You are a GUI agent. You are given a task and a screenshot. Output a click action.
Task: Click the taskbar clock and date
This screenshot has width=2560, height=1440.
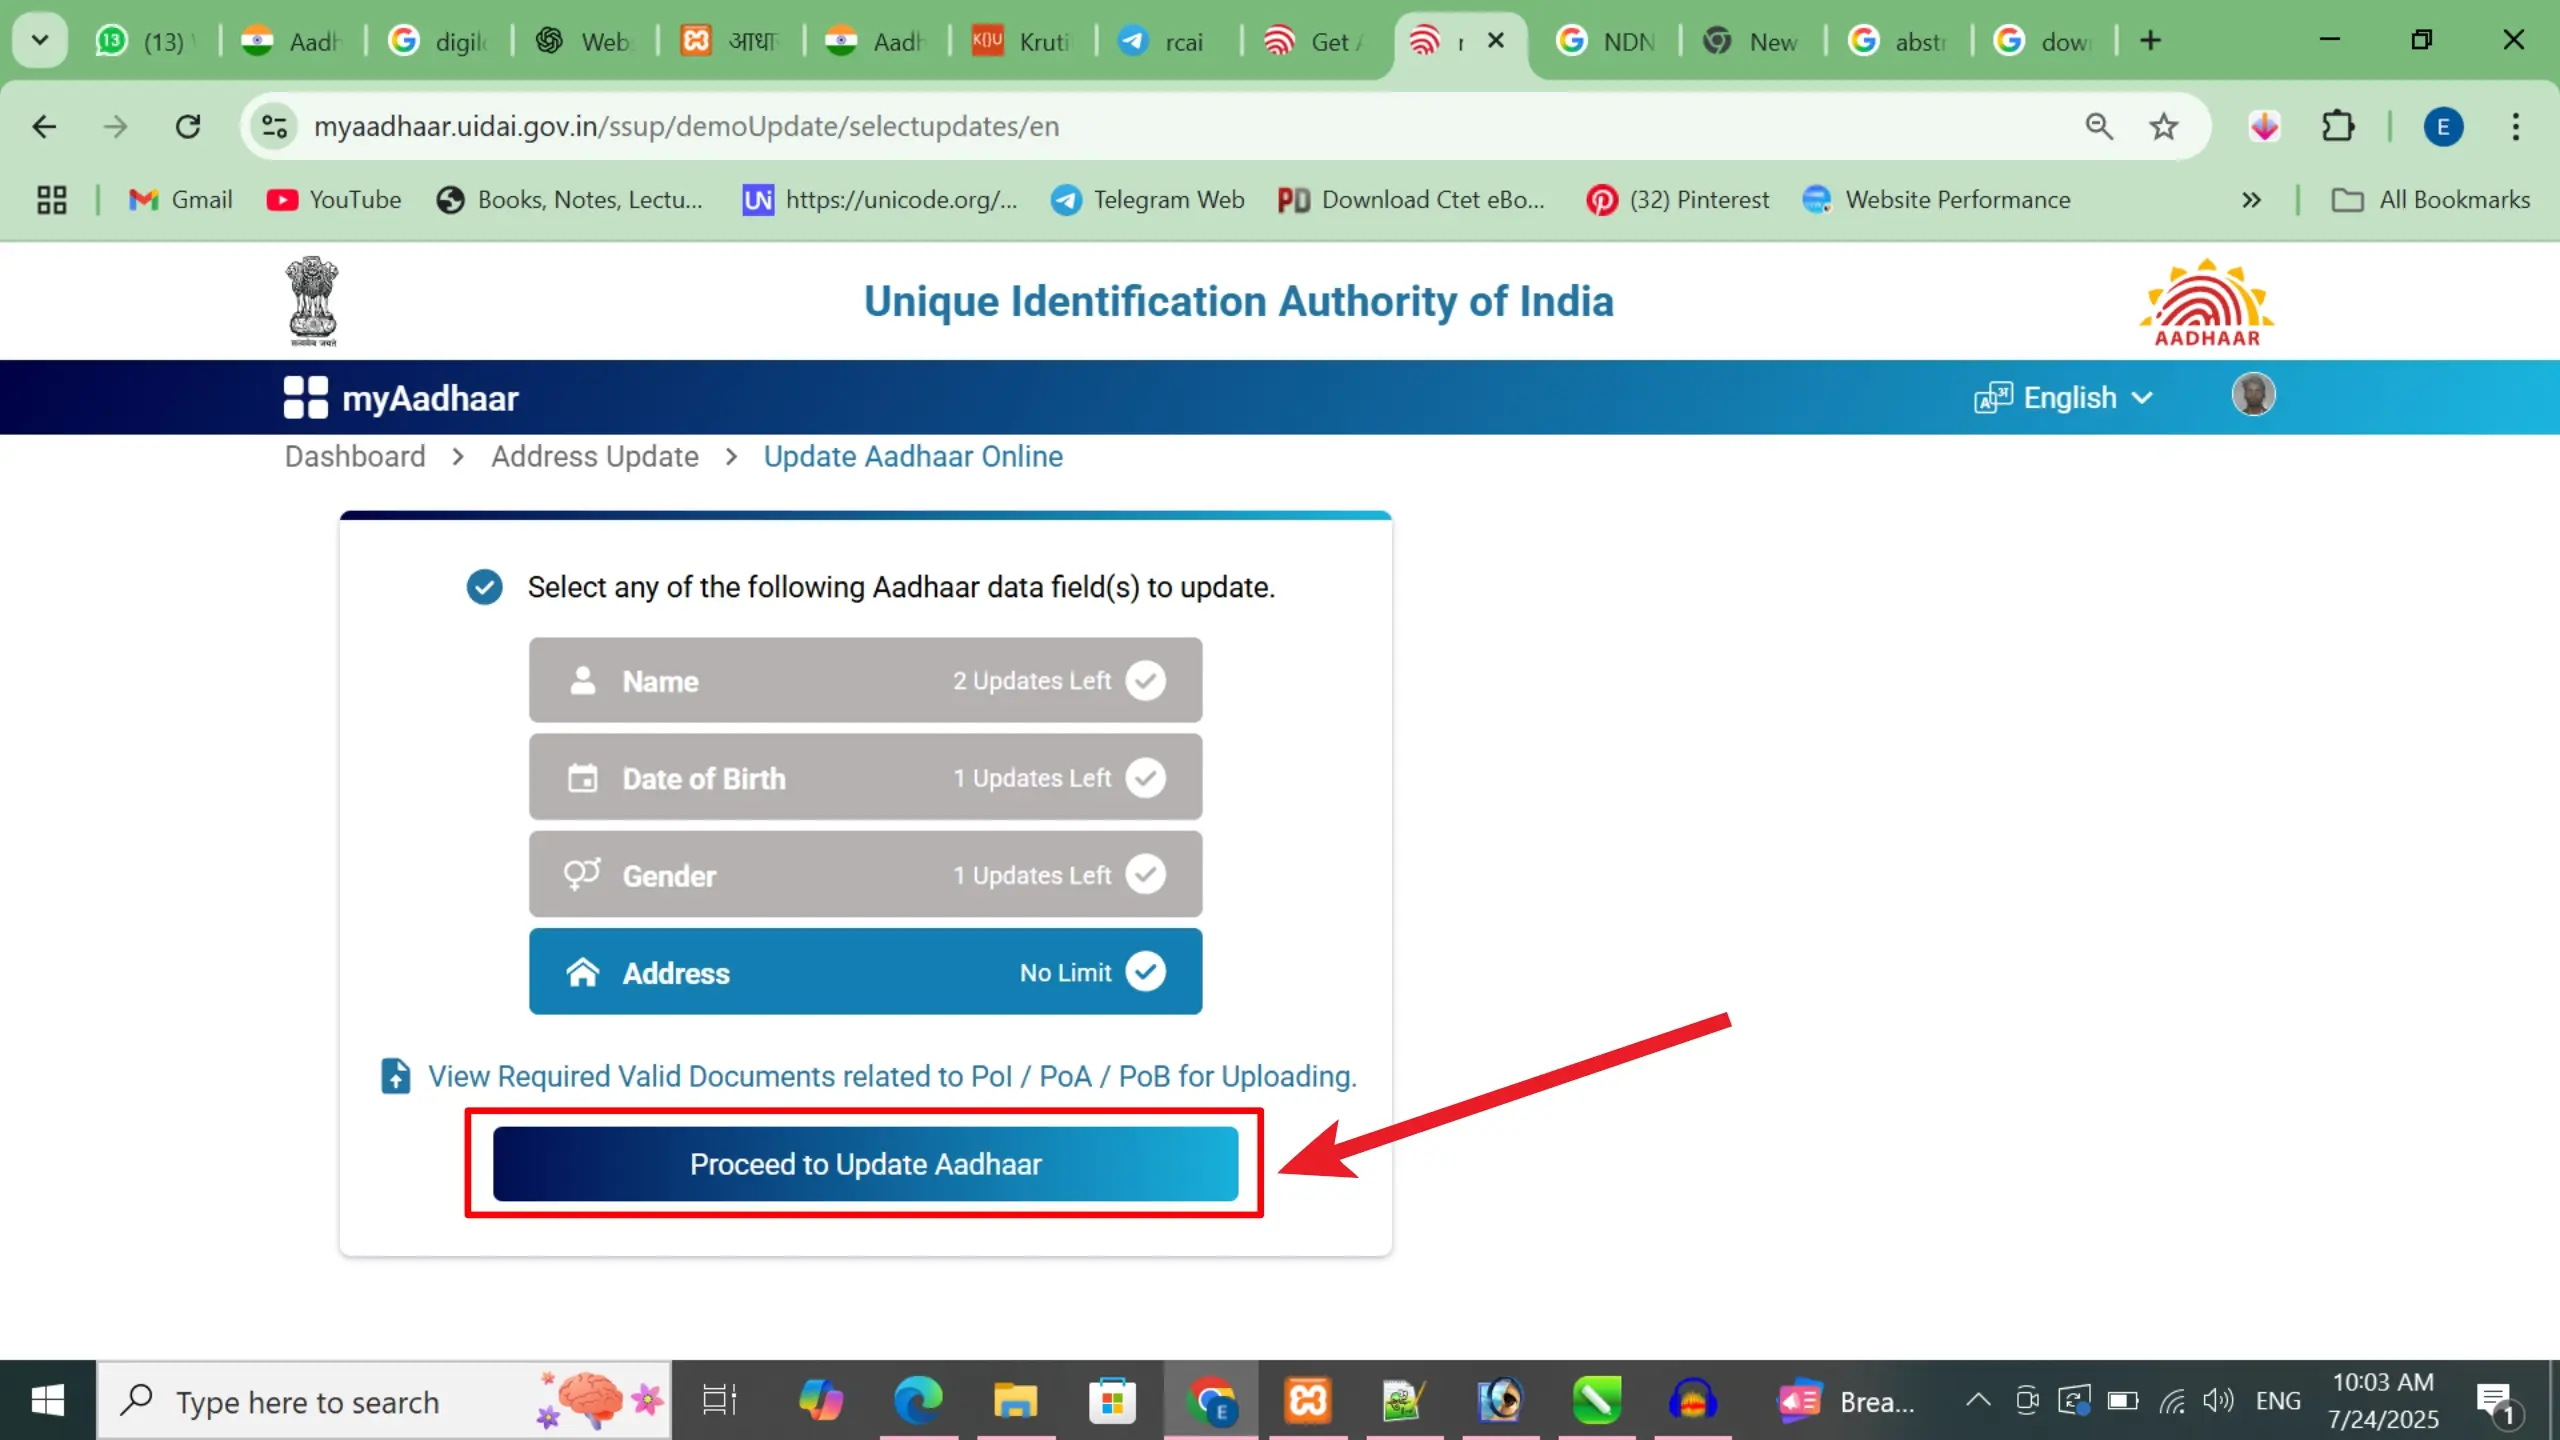tap(2384, 1401)
